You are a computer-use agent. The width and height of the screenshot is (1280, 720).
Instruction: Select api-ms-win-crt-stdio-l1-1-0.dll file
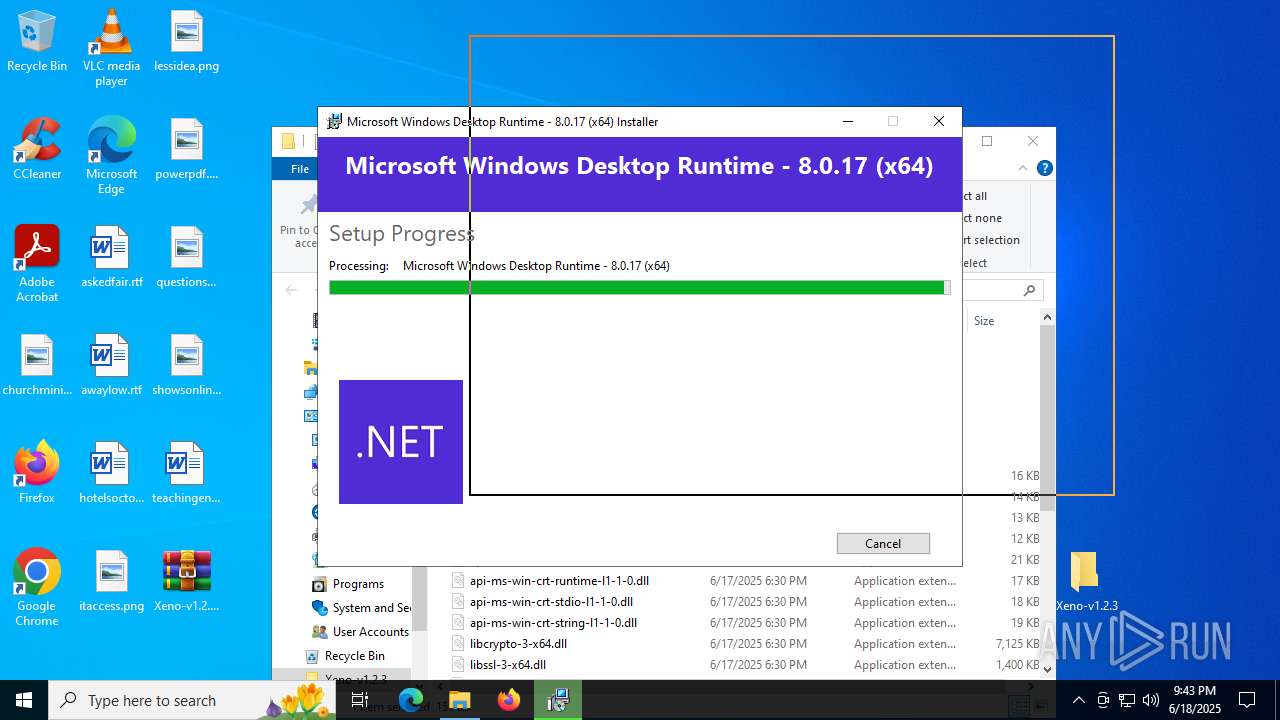point(551,601)
